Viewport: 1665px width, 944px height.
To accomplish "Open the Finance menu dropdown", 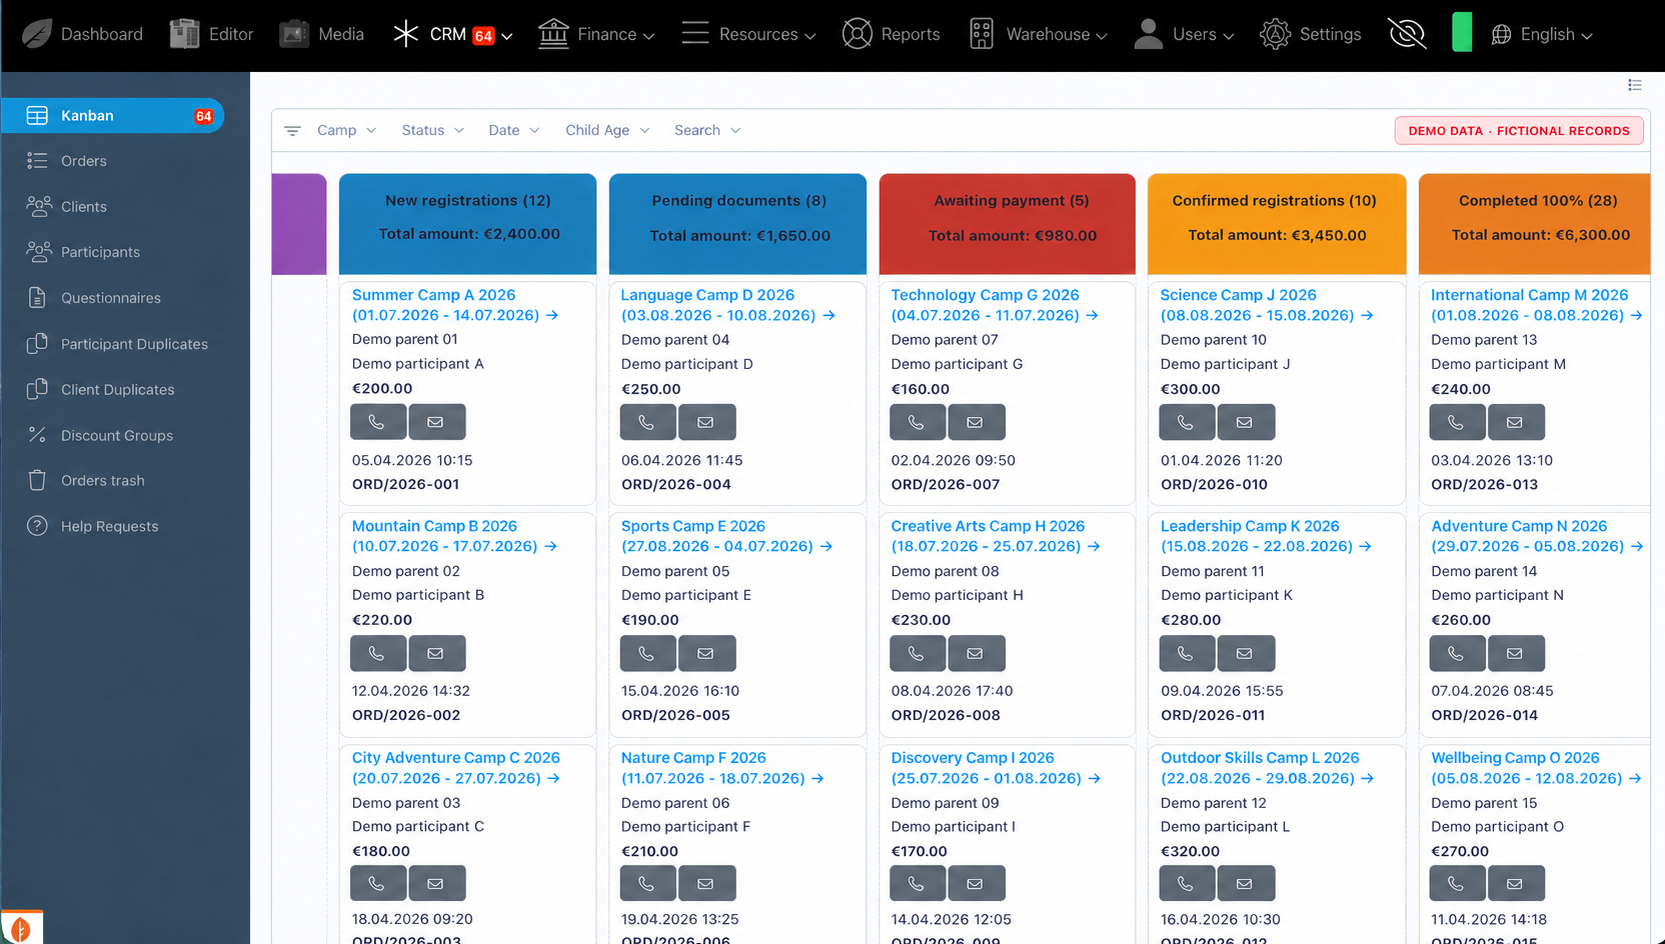I will 596,34.
